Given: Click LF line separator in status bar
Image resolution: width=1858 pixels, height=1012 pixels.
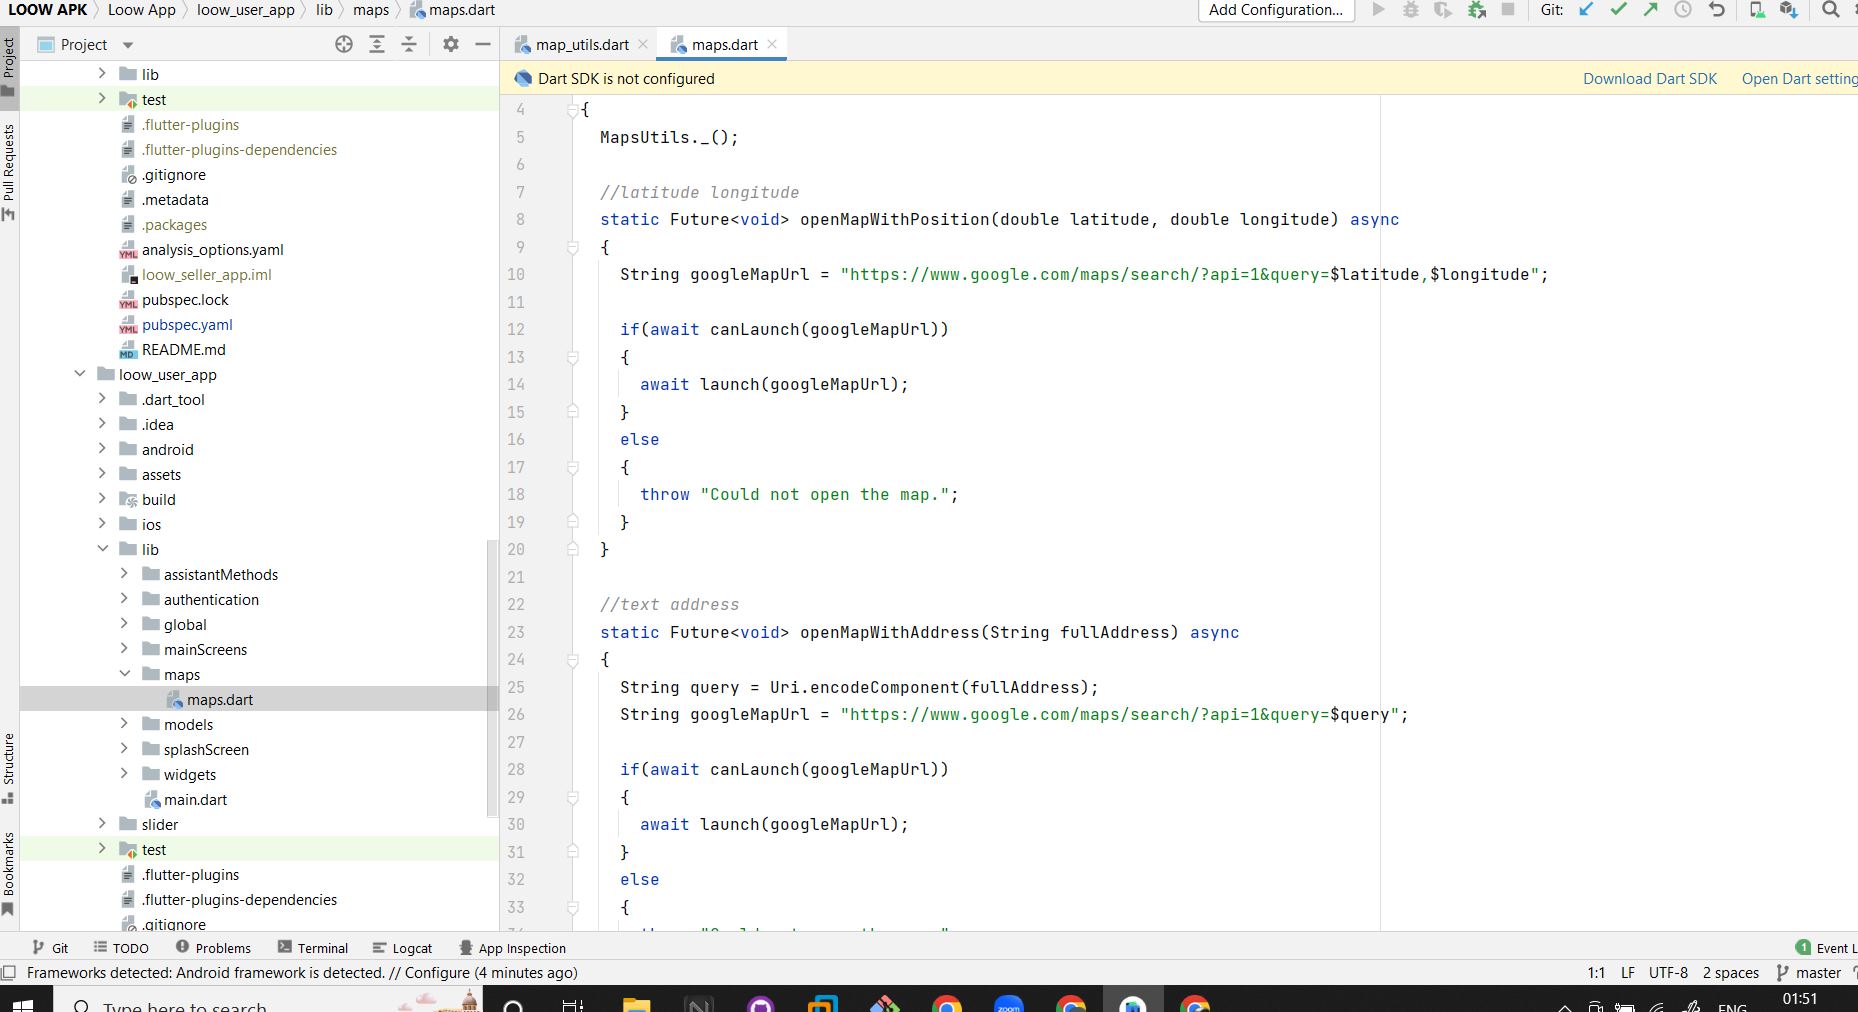Looking at the screenshot, I should (1628, 972).
